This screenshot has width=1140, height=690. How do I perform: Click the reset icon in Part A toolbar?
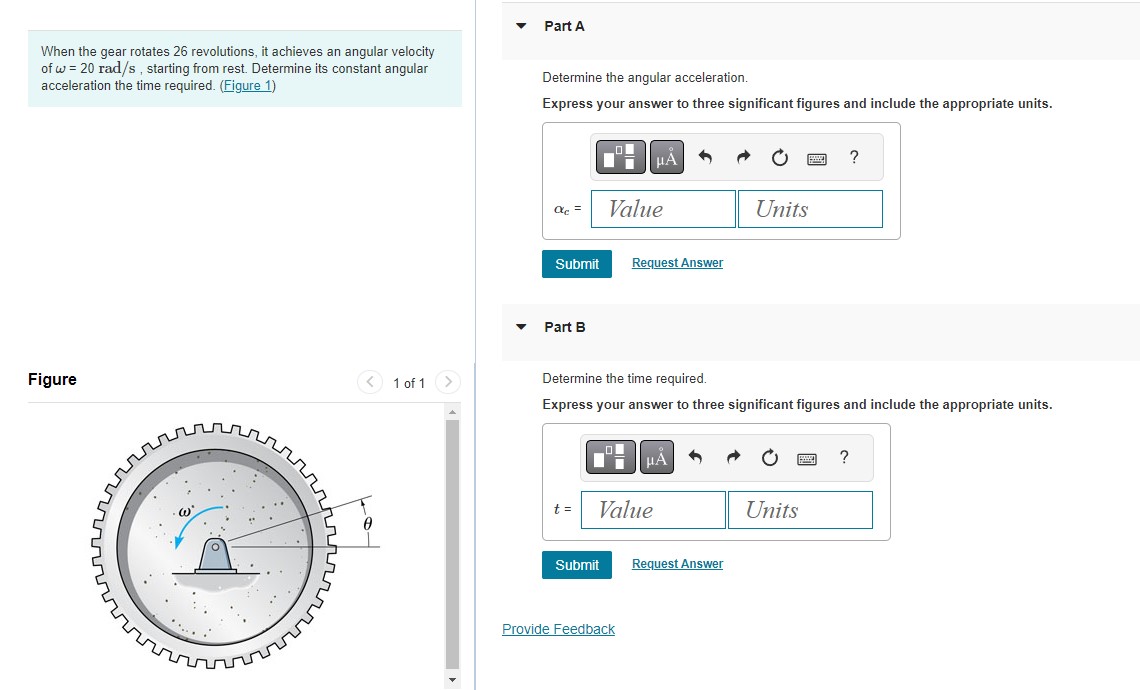click(779, 157)
